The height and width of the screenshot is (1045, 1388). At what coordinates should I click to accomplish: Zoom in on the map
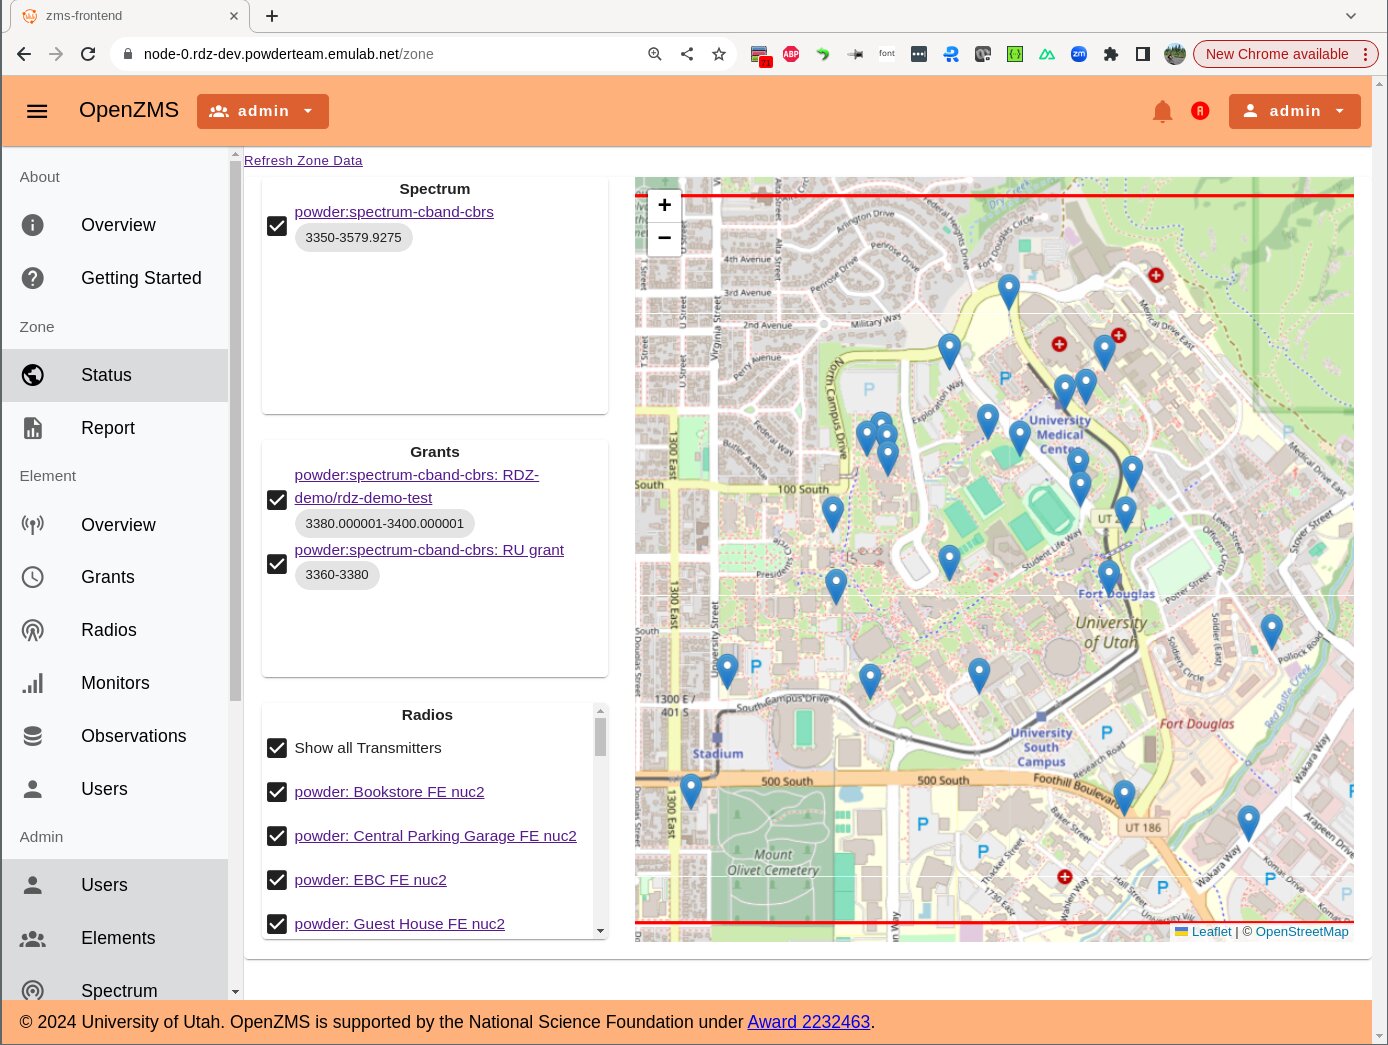(x=664, y=205)
